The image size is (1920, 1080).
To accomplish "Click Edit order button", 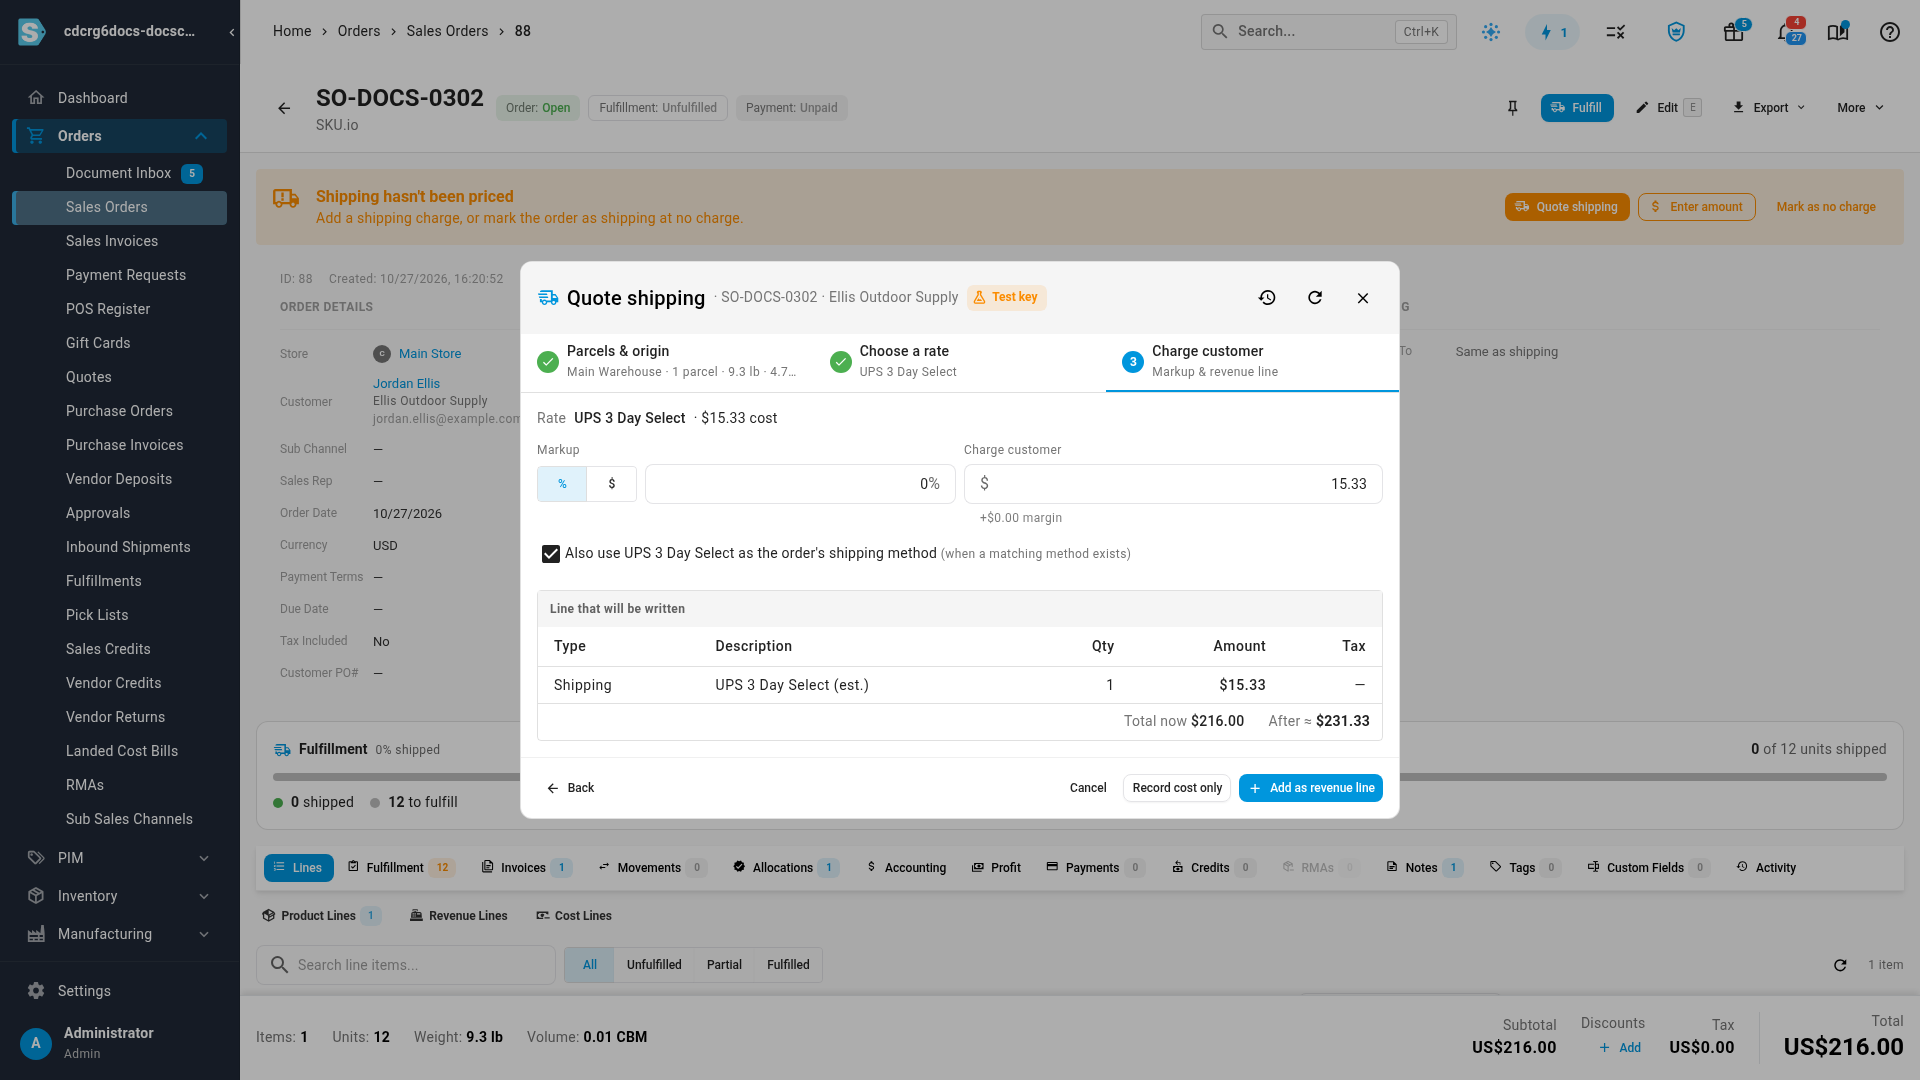I will 1668,108.
